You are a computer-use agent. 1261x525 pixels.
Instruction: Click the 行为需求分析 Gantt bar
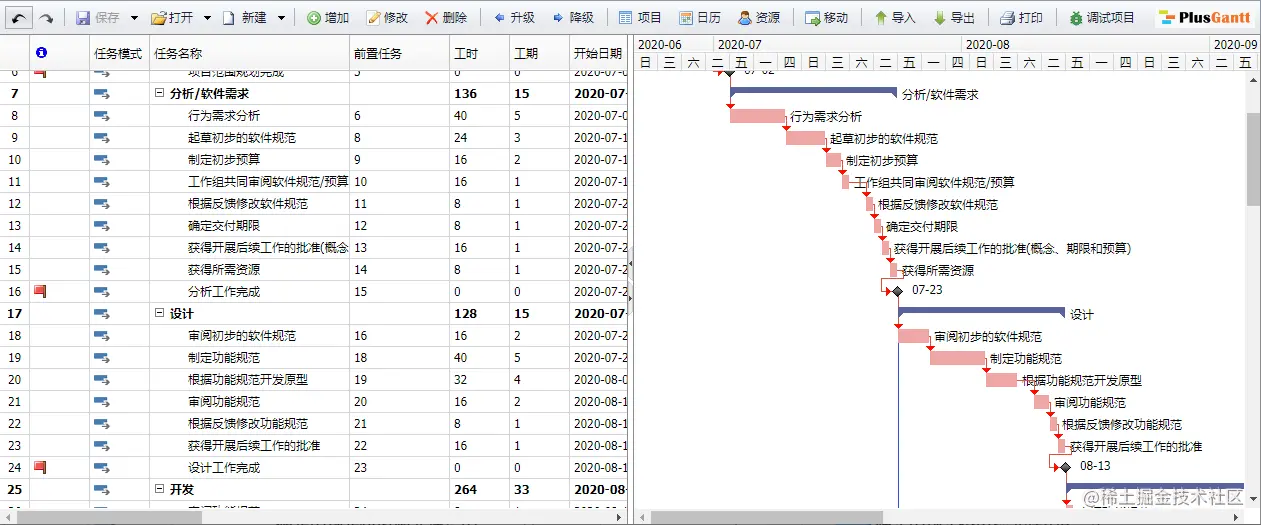point(757,116)
